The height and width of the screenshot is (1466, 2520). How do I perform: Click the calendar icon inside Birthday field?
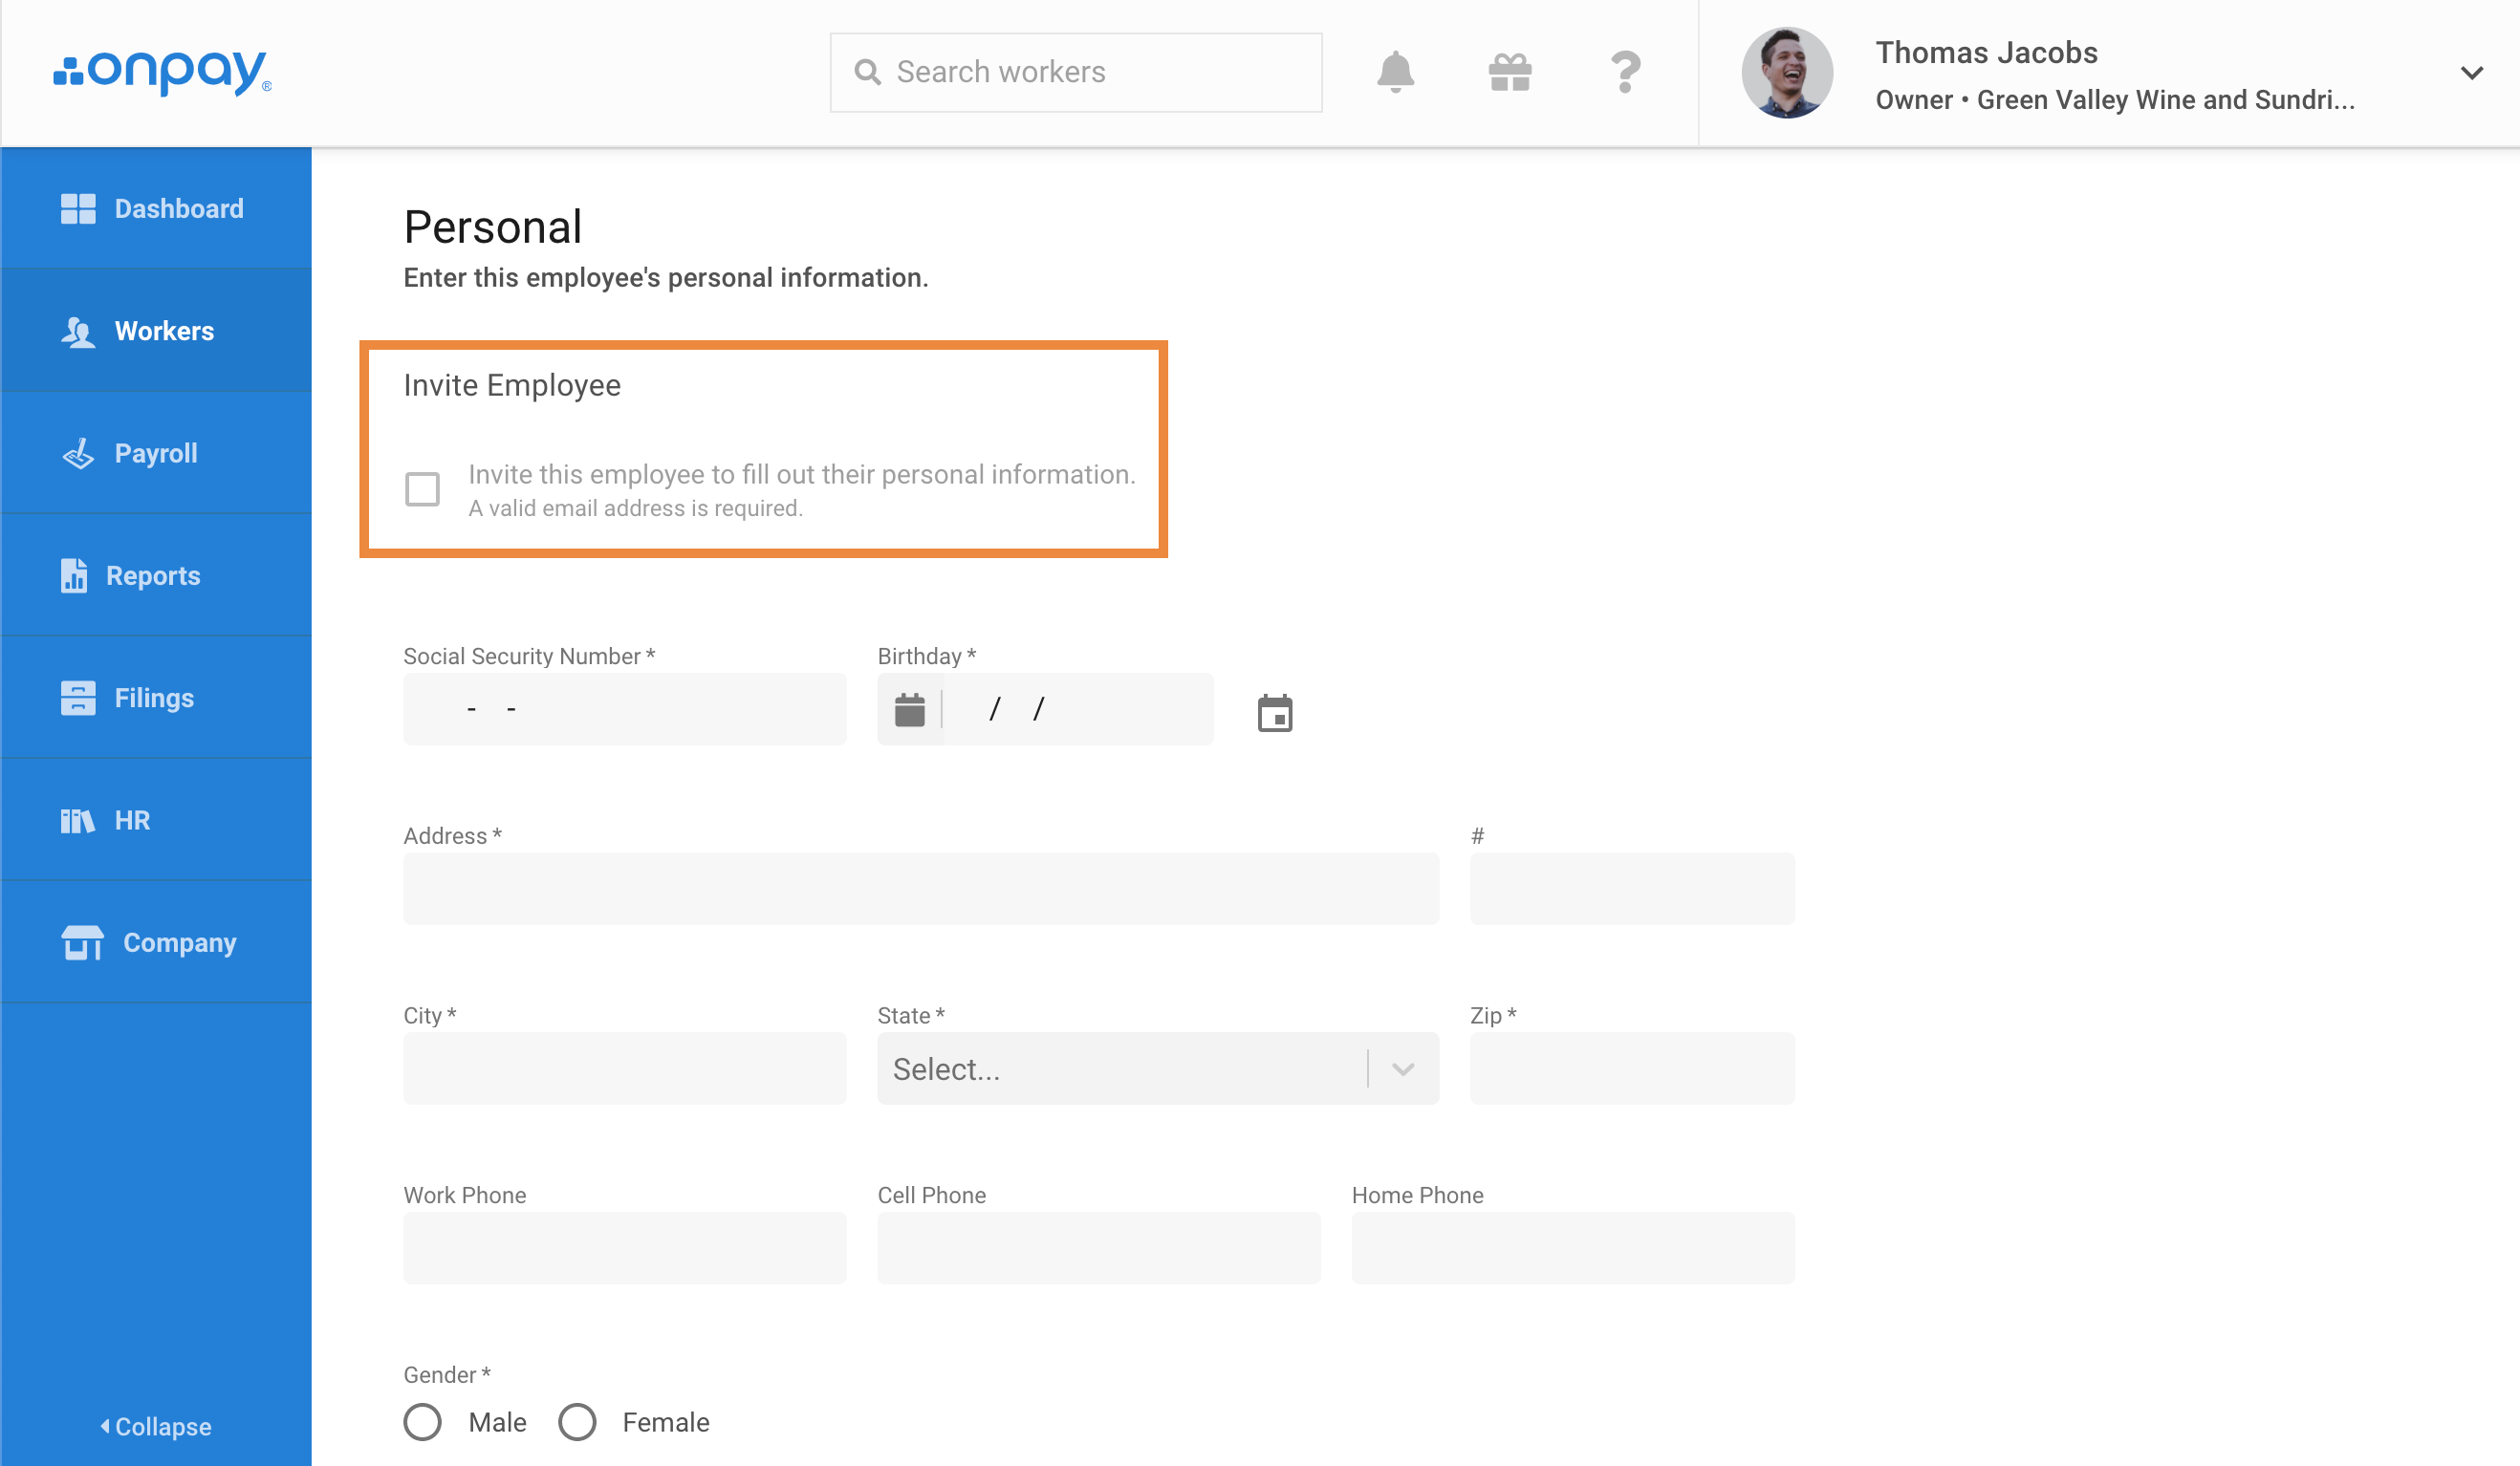coord(909,709)
